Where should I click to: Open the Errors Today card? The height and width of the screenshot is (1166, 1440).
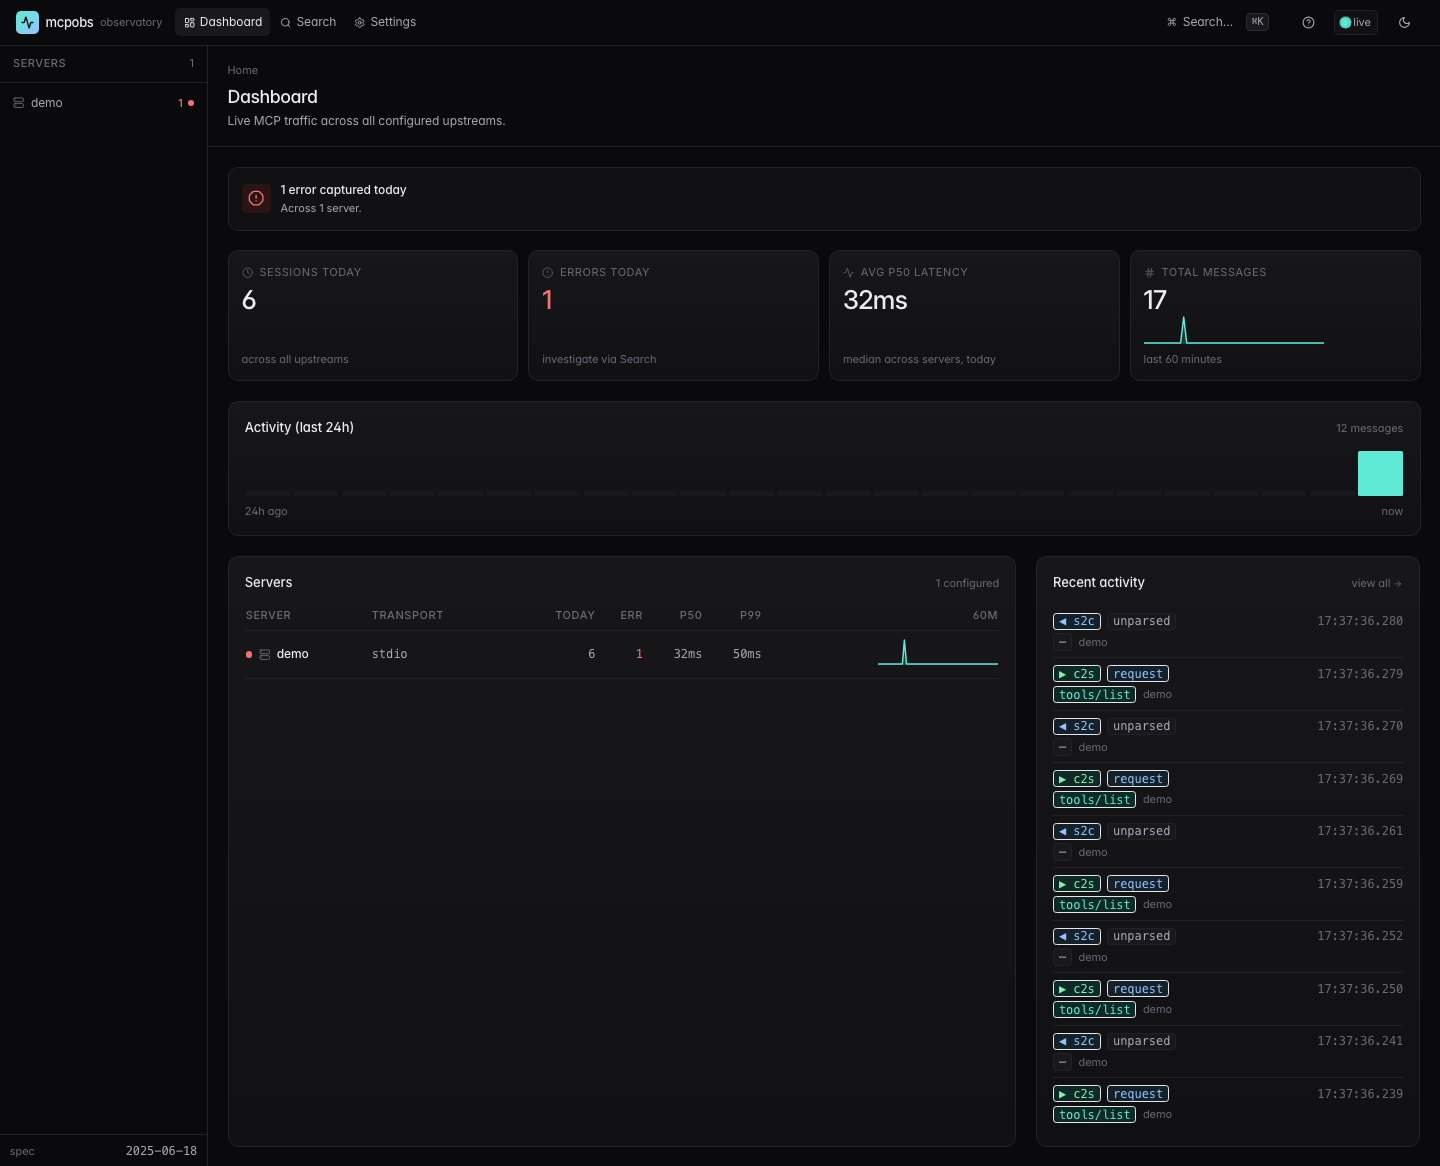(673, 315)
